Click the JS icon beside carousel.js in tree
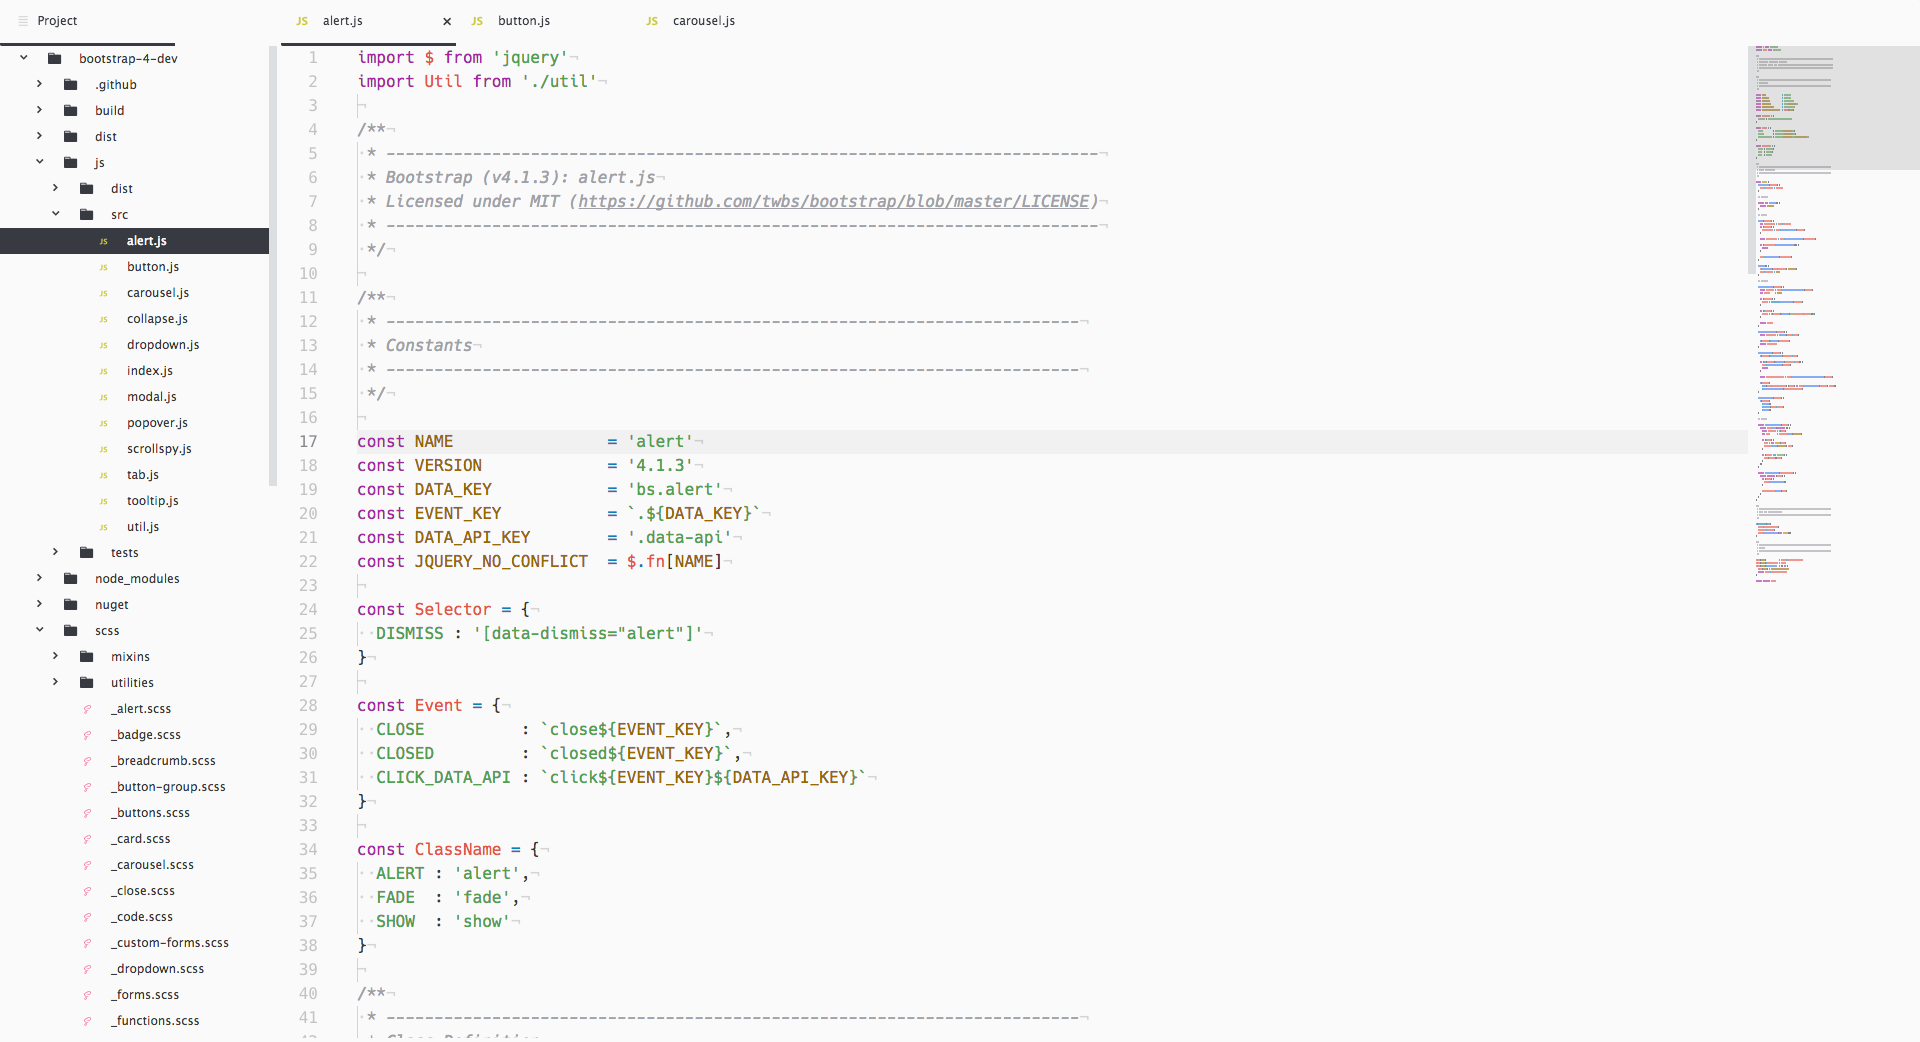Viewport: 1920px width, 1042px height. click(103, 293)
